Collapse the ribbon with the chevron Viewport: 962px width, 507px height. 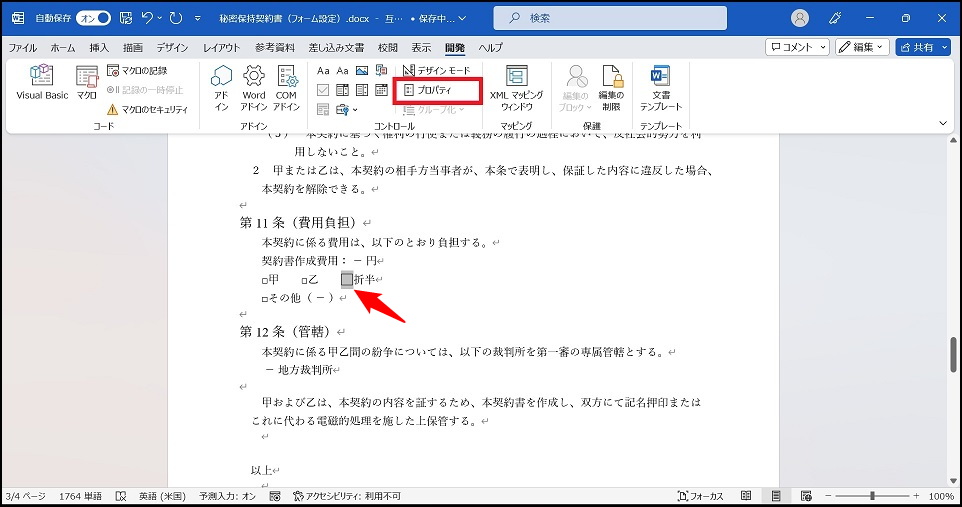click(942, 122)
